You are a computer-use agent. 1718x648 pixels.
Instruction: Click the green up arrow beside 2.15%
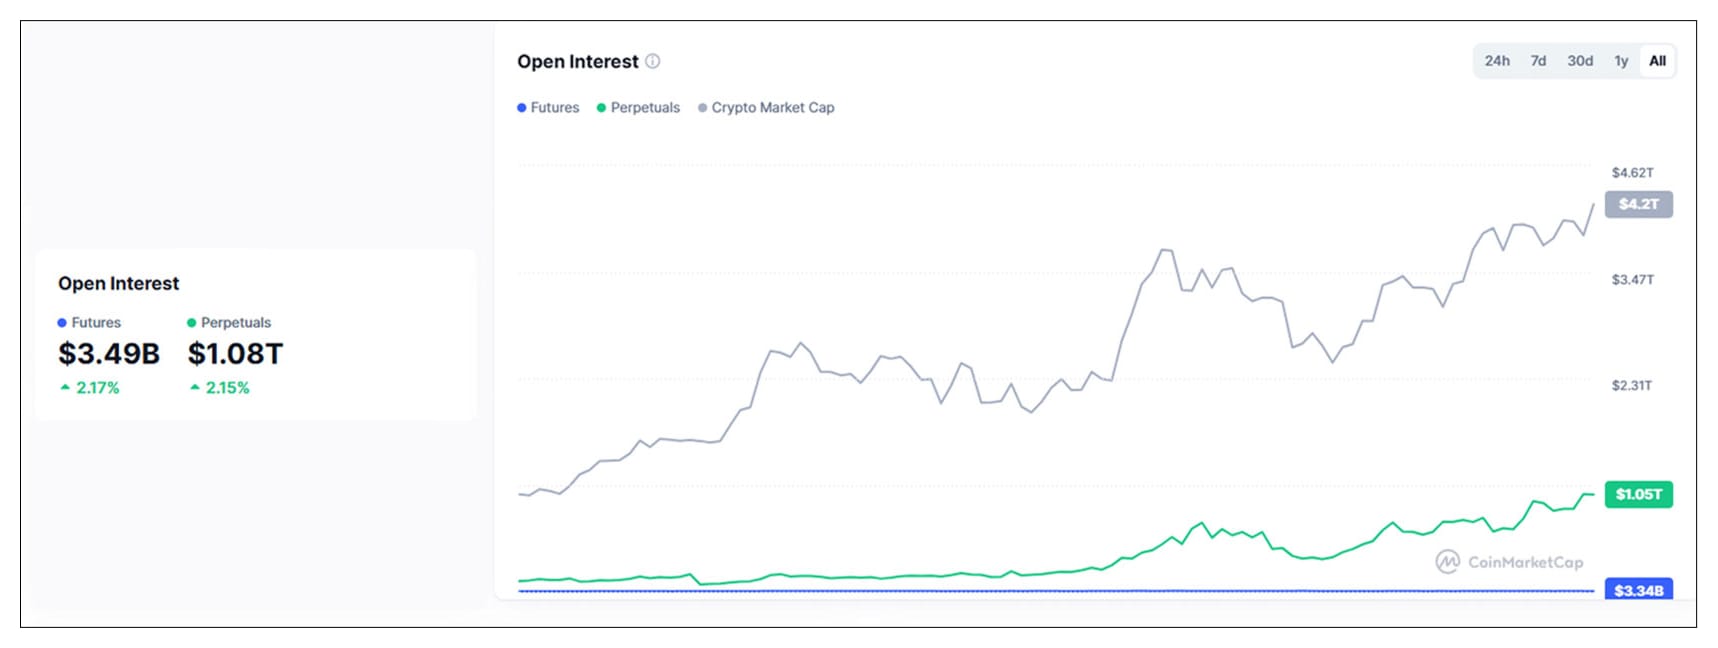[194, 388]
